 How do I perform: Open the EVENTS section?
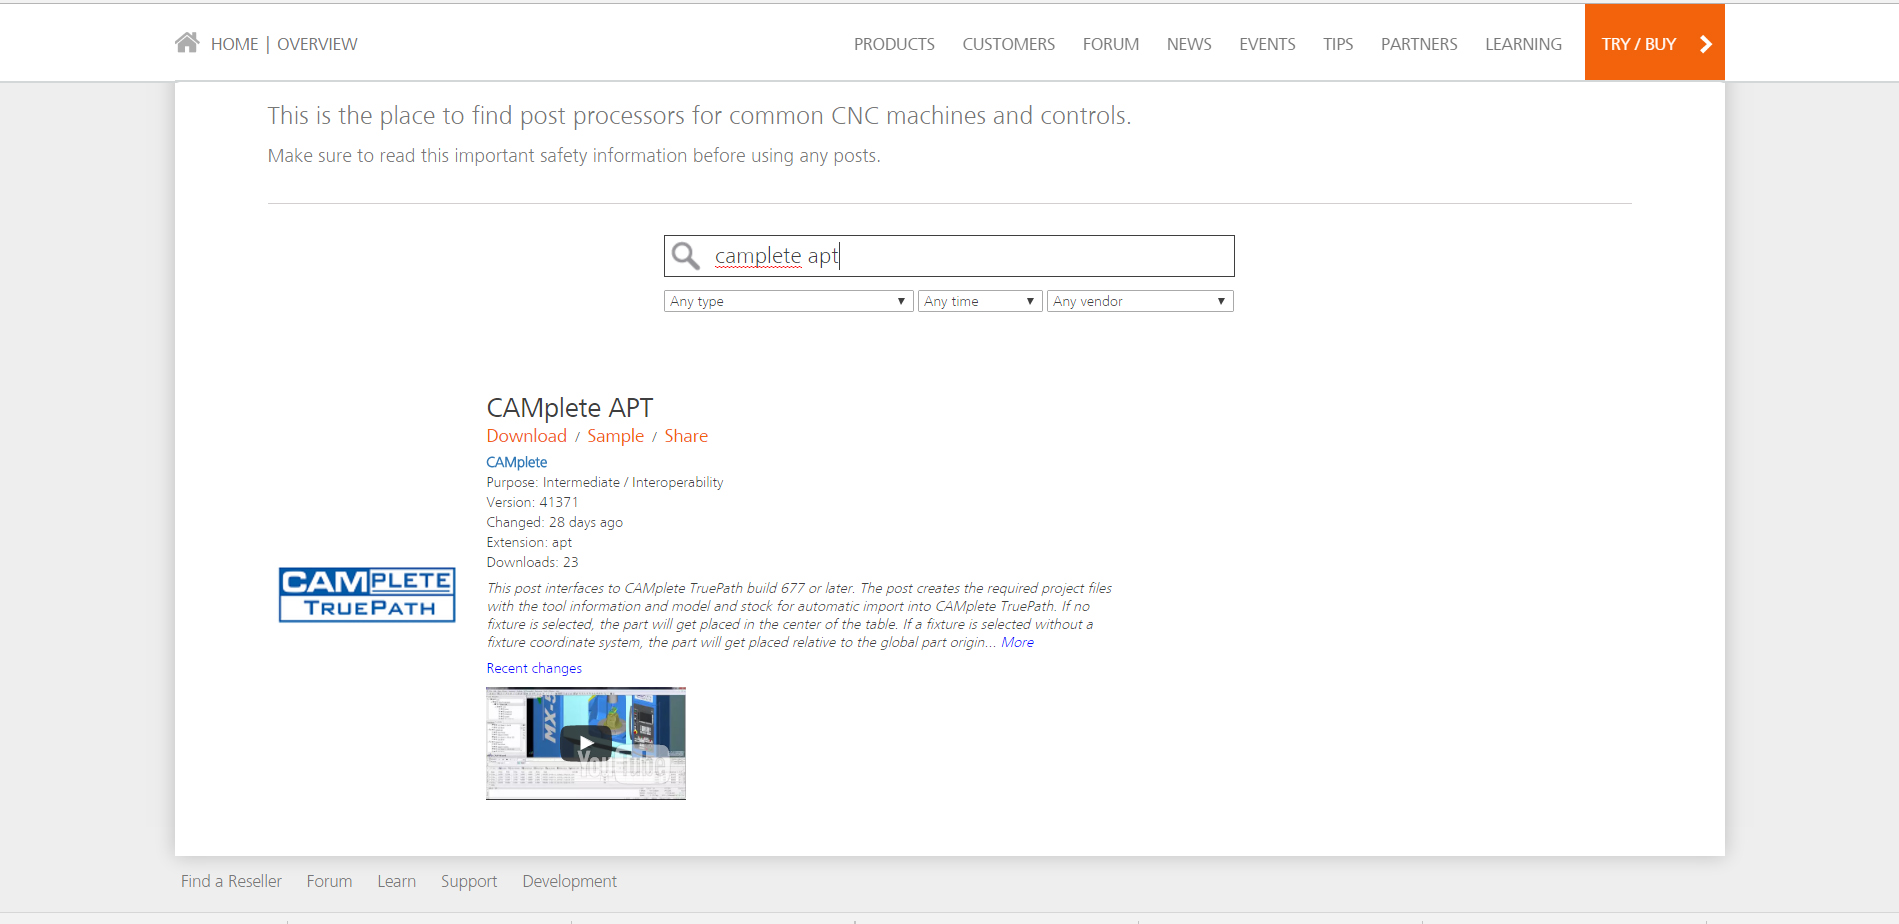[x=1267, y=44]
